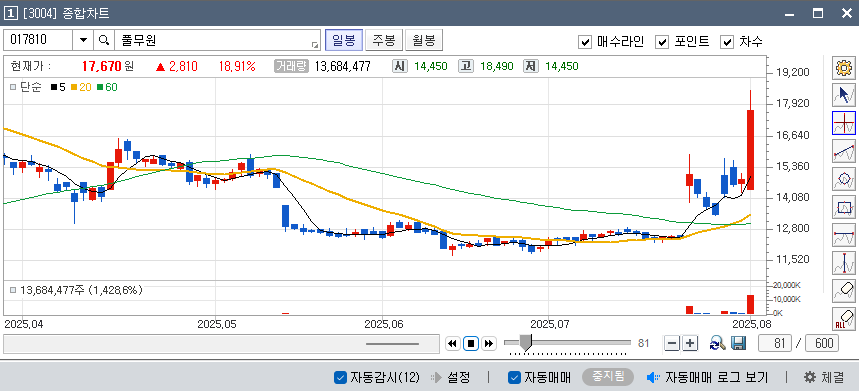Click the volume value 13,684,477

click(342, 67)
